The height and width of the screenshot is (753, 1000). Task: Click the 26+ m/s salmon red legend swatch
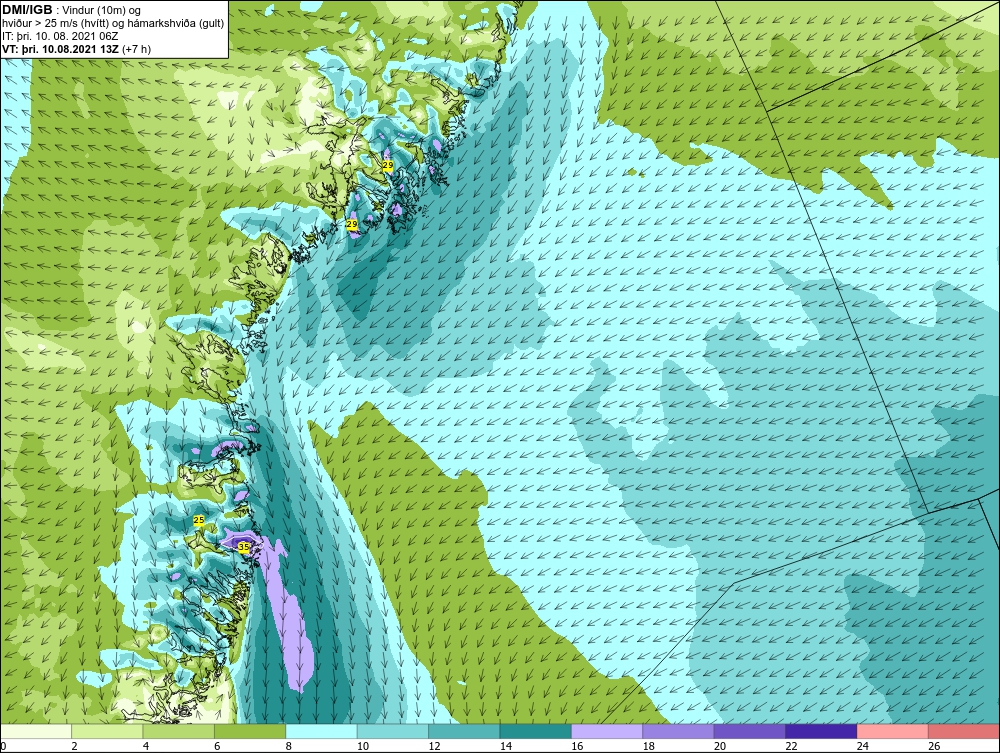pyautogui.click(x=964, y=731)
